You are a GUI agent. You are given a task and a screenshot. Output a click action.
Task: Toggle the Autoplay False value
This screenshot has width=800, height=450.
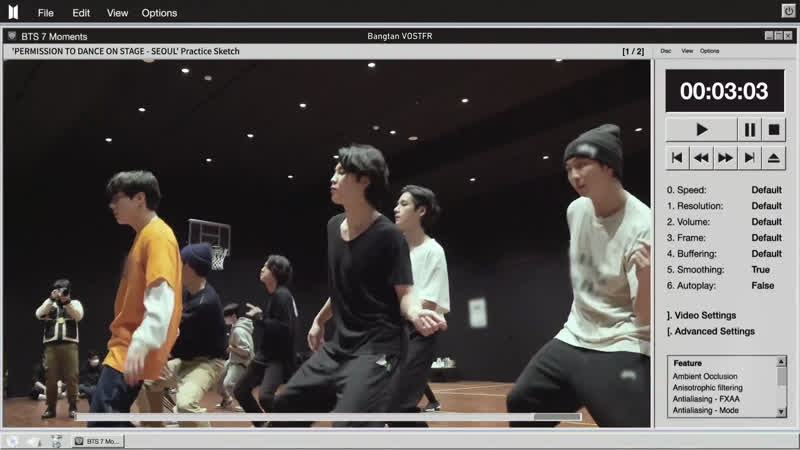[x=762, y=286]
